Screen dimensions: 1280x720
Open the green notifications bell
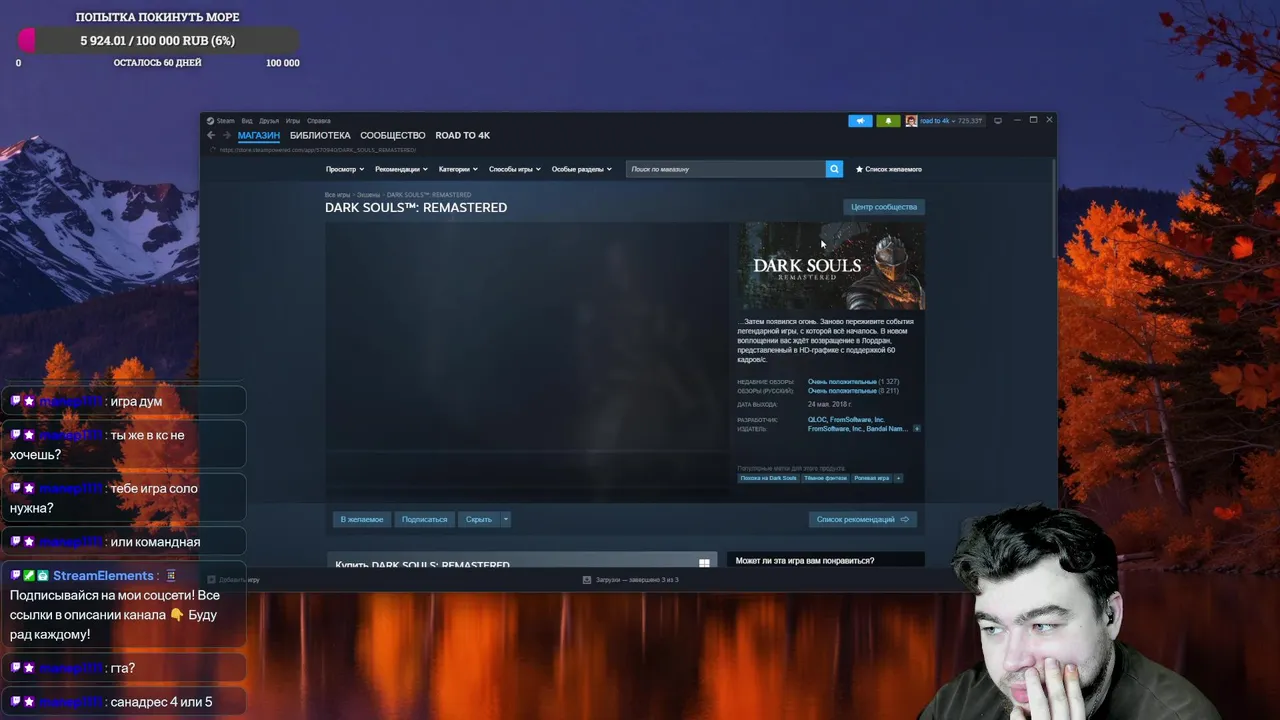click(x=888, y=121)
